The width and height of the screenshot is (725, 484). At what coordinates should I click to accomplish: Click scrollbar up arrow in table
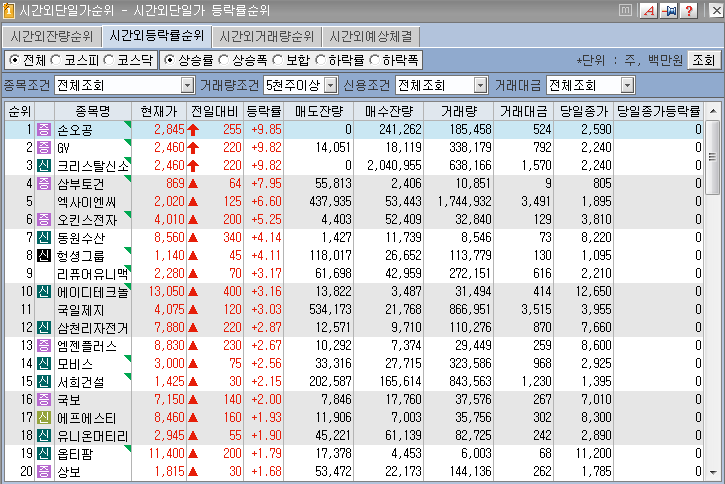[713, 111]
